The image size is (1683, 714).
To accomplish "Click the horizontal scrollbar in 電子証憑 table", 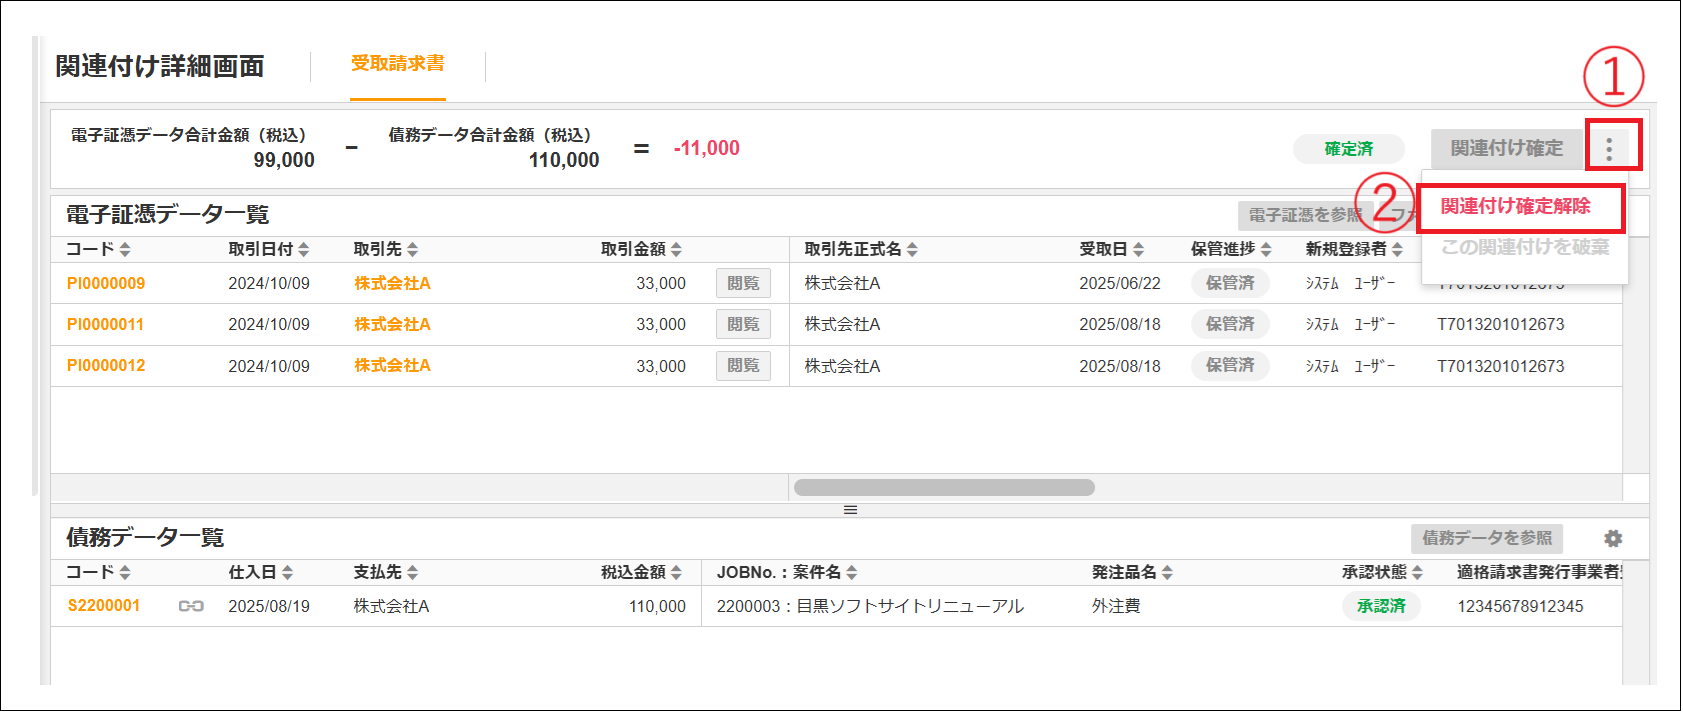I will pos(943,488).
